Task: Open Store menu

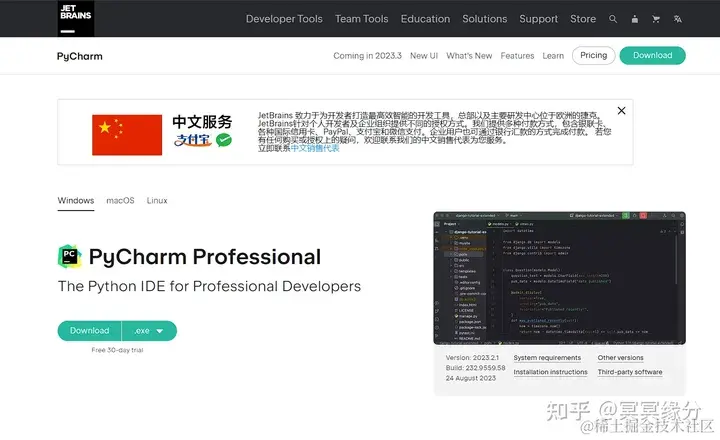Action: [x=583, y=19]
